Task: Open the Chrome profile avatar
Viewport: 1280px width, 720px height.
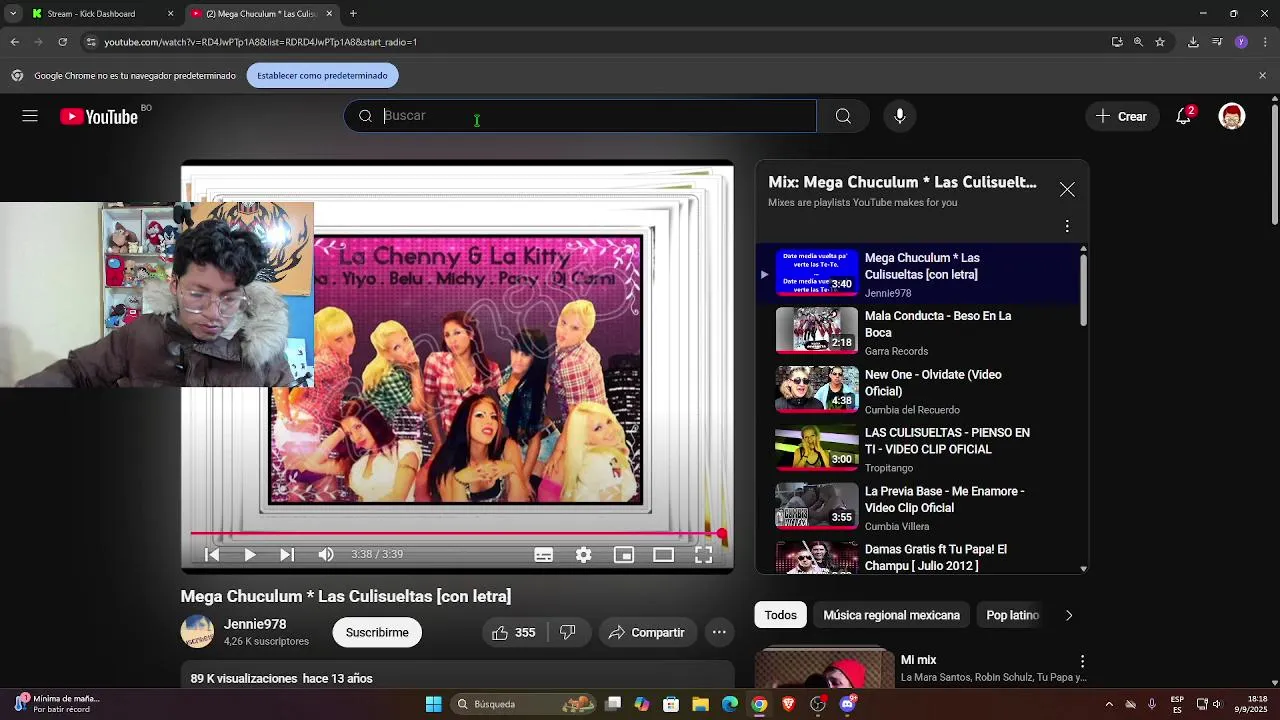Action: pyautogui.click(x=1241, y=42)
